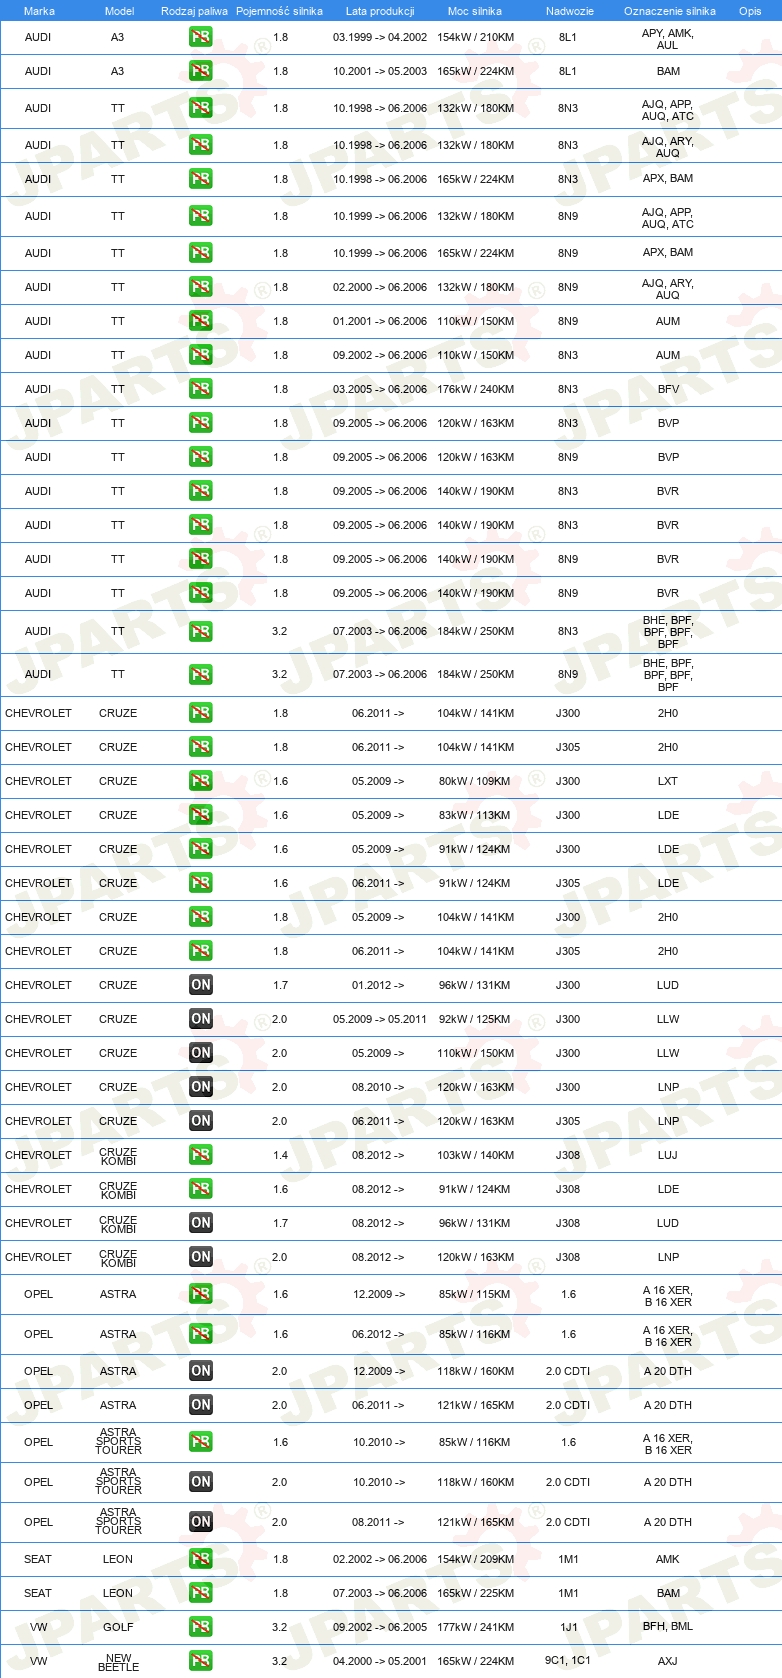The image size is (782, 1678).
Task: Click the Rodzaj paliwa column header
Action: [x=194, y=11]
